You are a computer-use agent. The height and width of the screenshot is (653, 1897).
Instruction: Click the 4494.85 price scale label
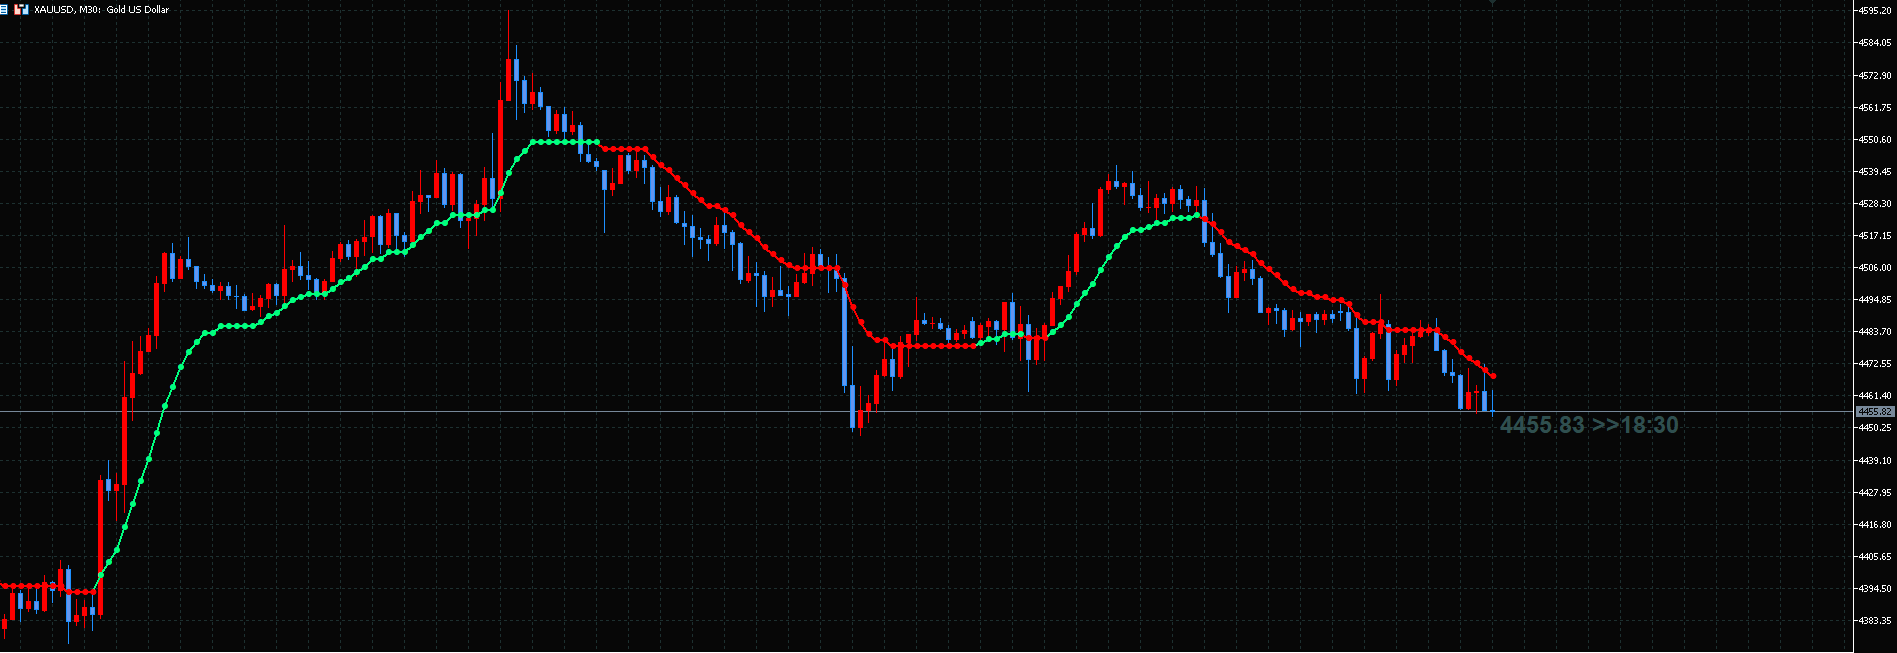click(1875, 300)
